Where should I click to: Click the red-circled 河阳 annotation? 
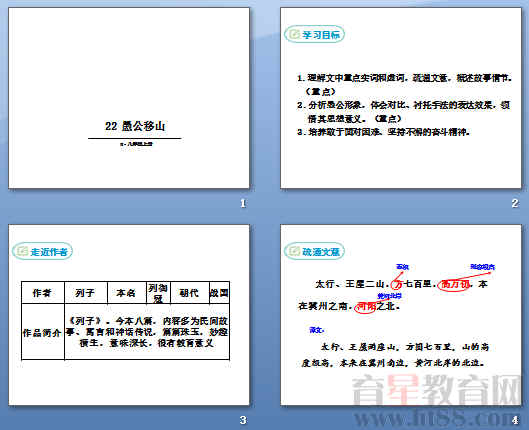coord(366,307)
